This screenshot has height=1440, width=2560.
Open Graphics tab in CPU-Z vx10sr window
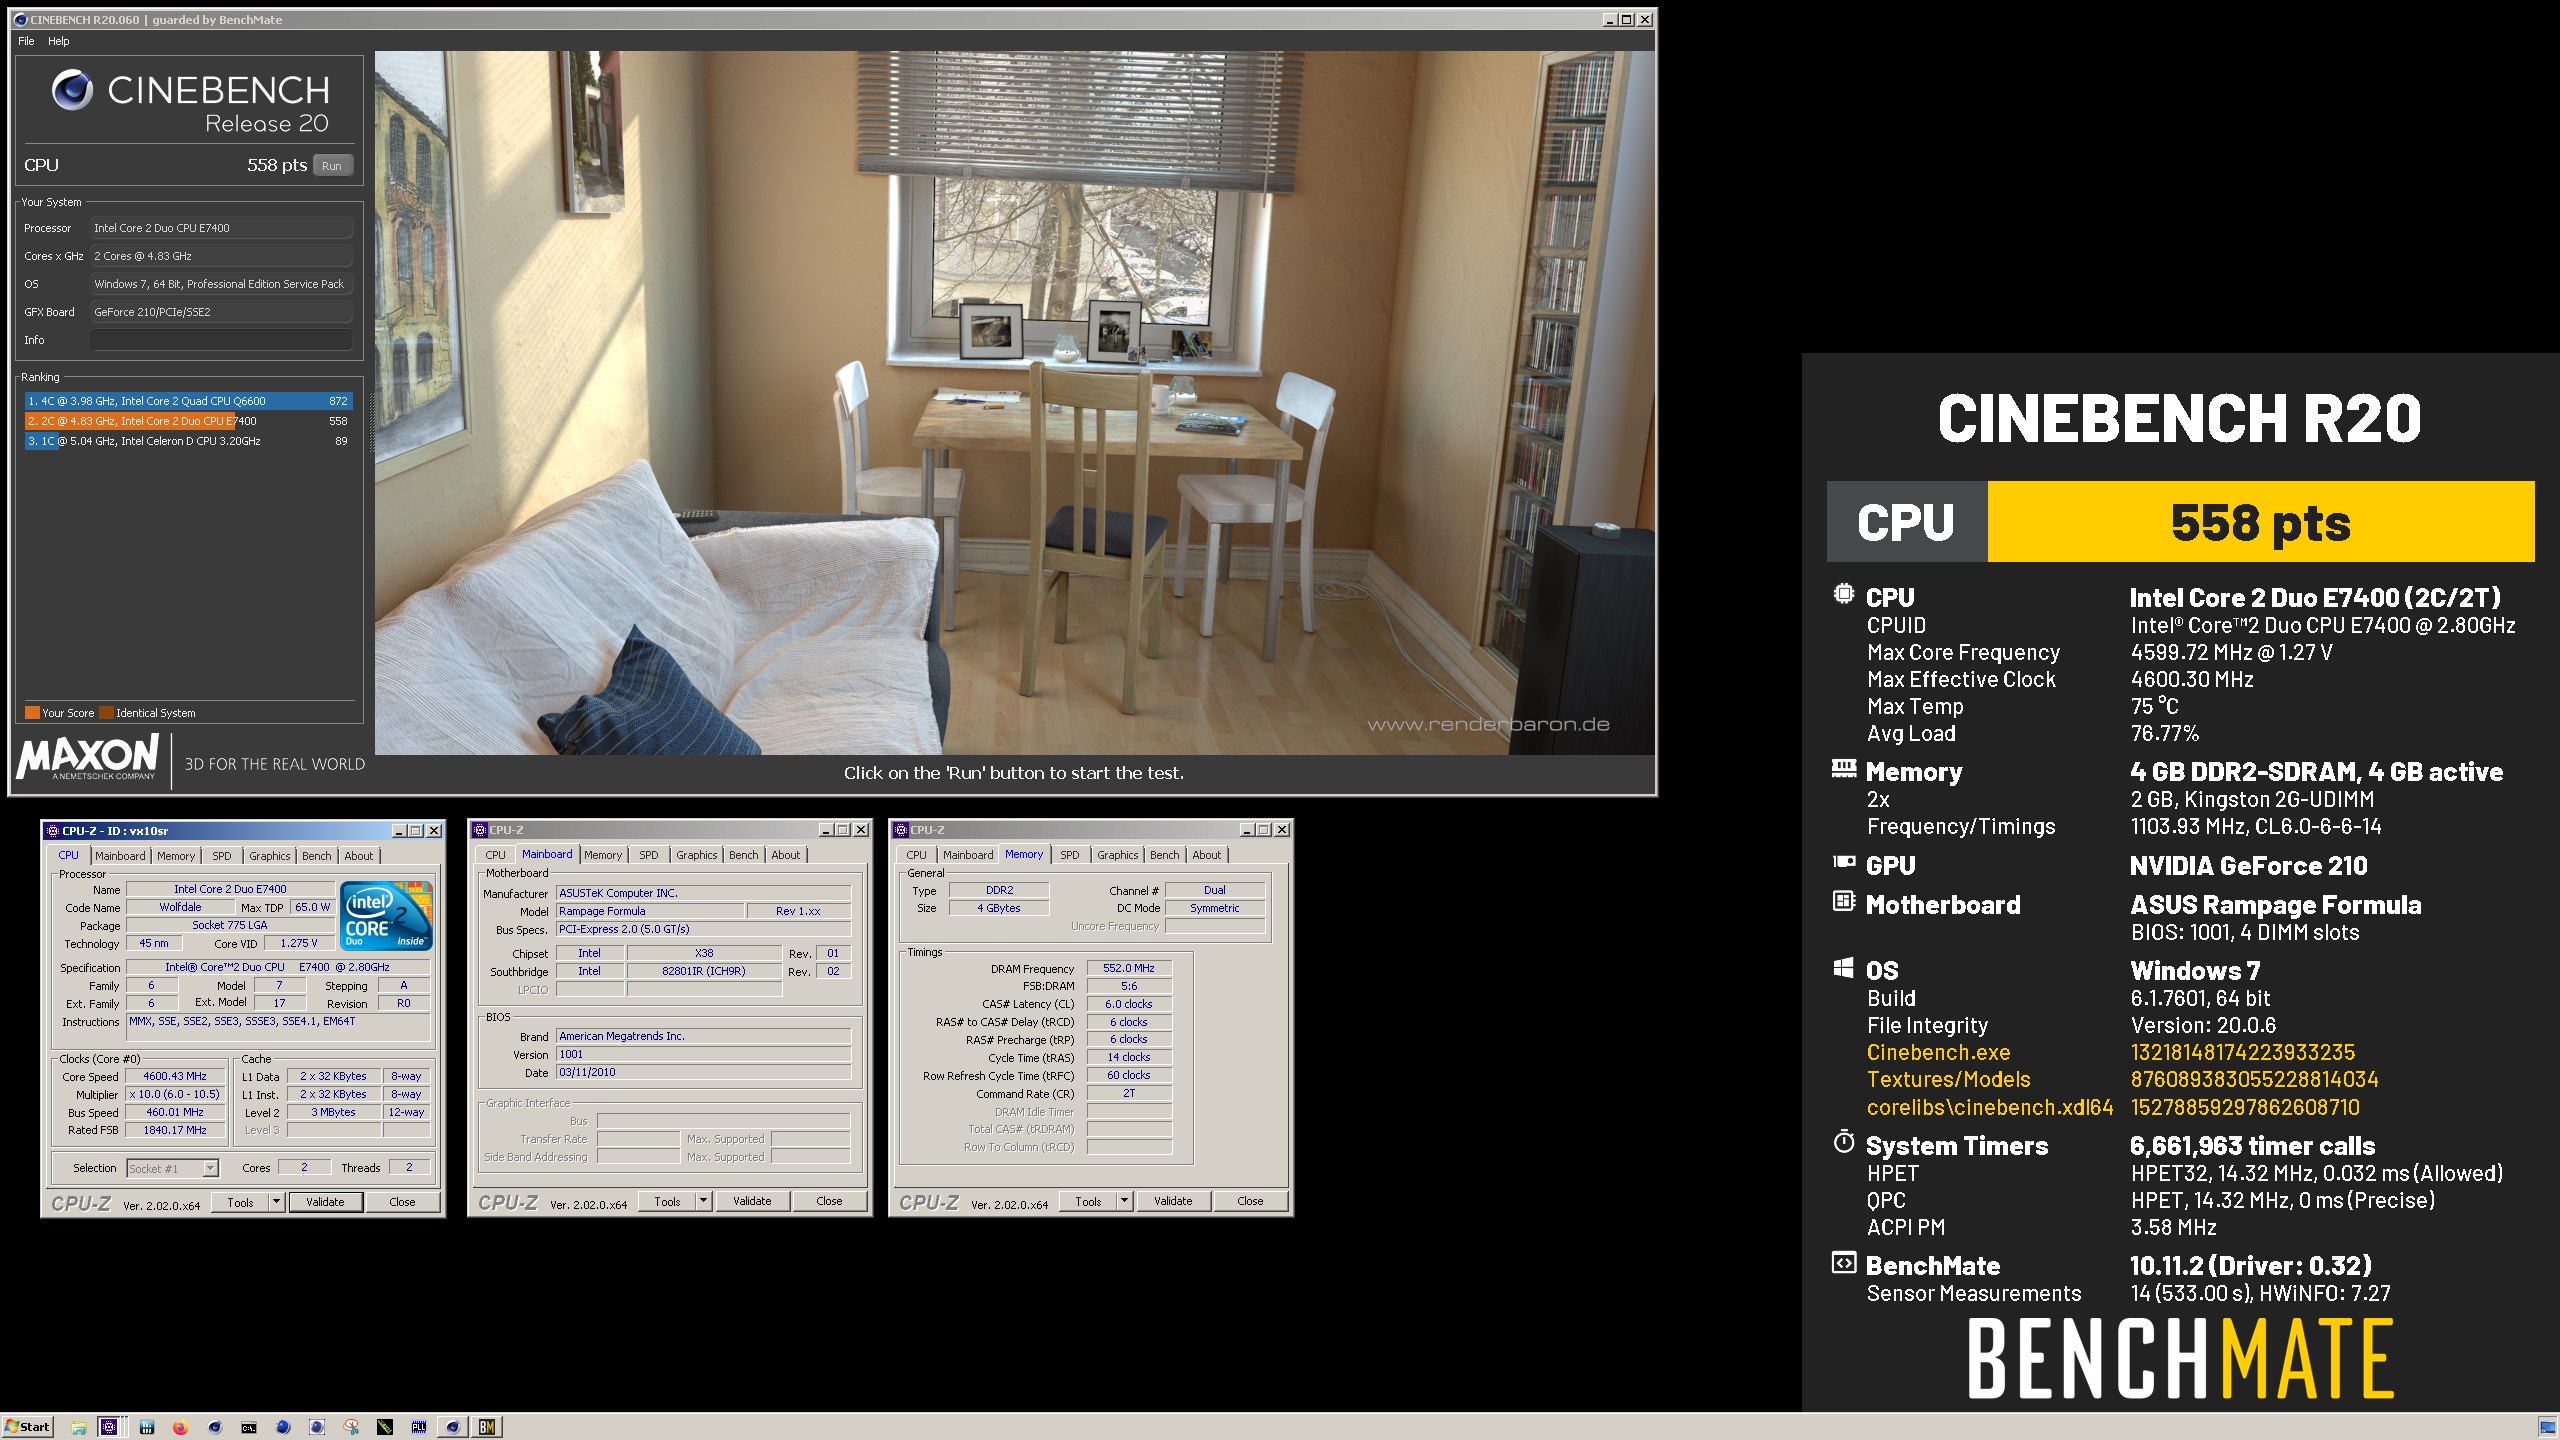point(270,856)
